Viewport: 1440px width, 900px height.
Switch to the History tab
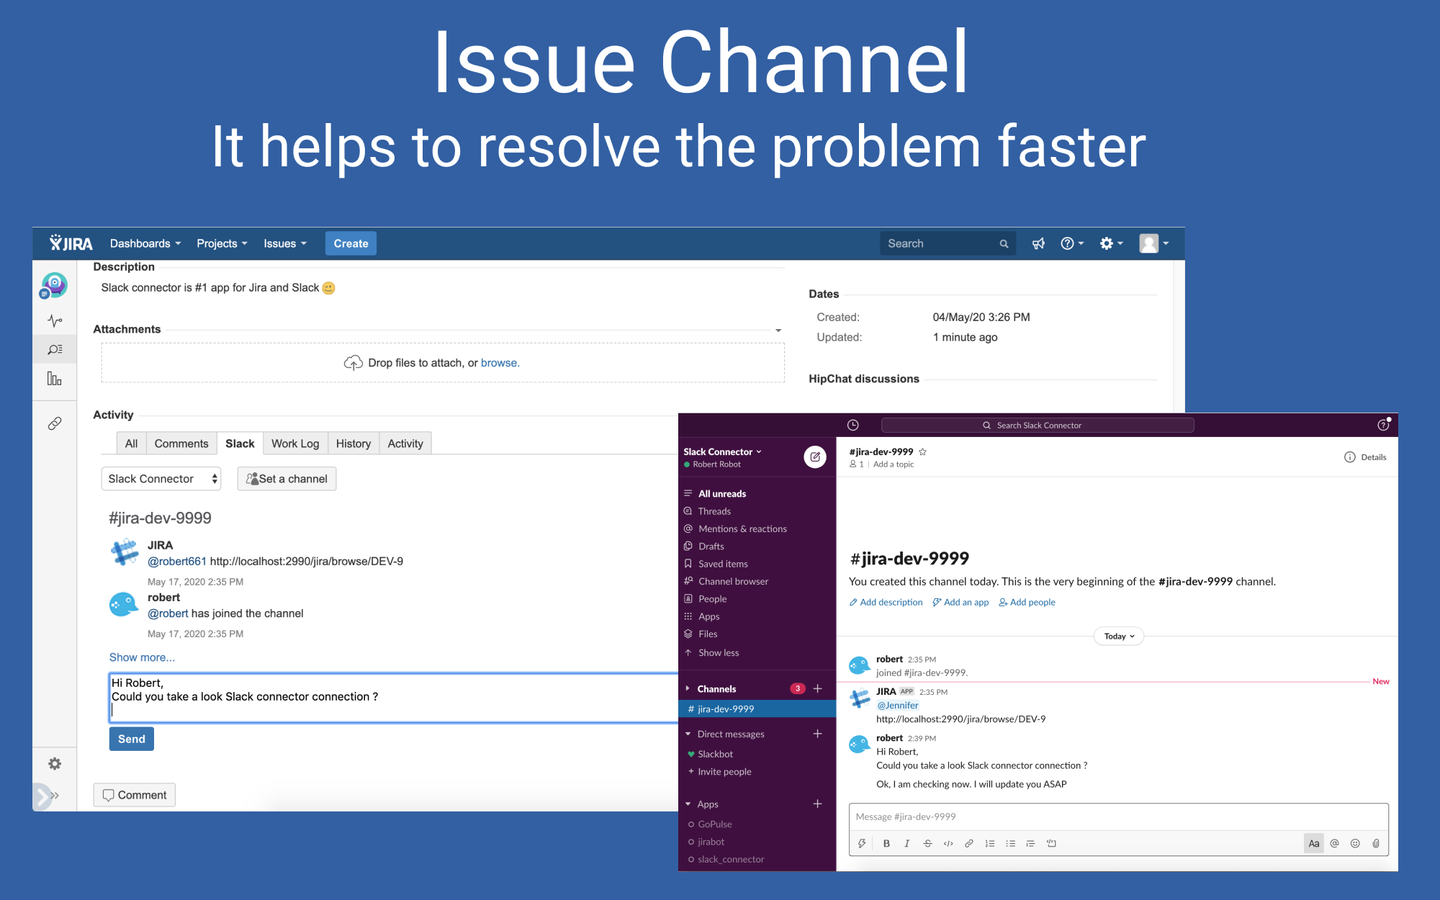pyautogui.click(x=353, y=443)
